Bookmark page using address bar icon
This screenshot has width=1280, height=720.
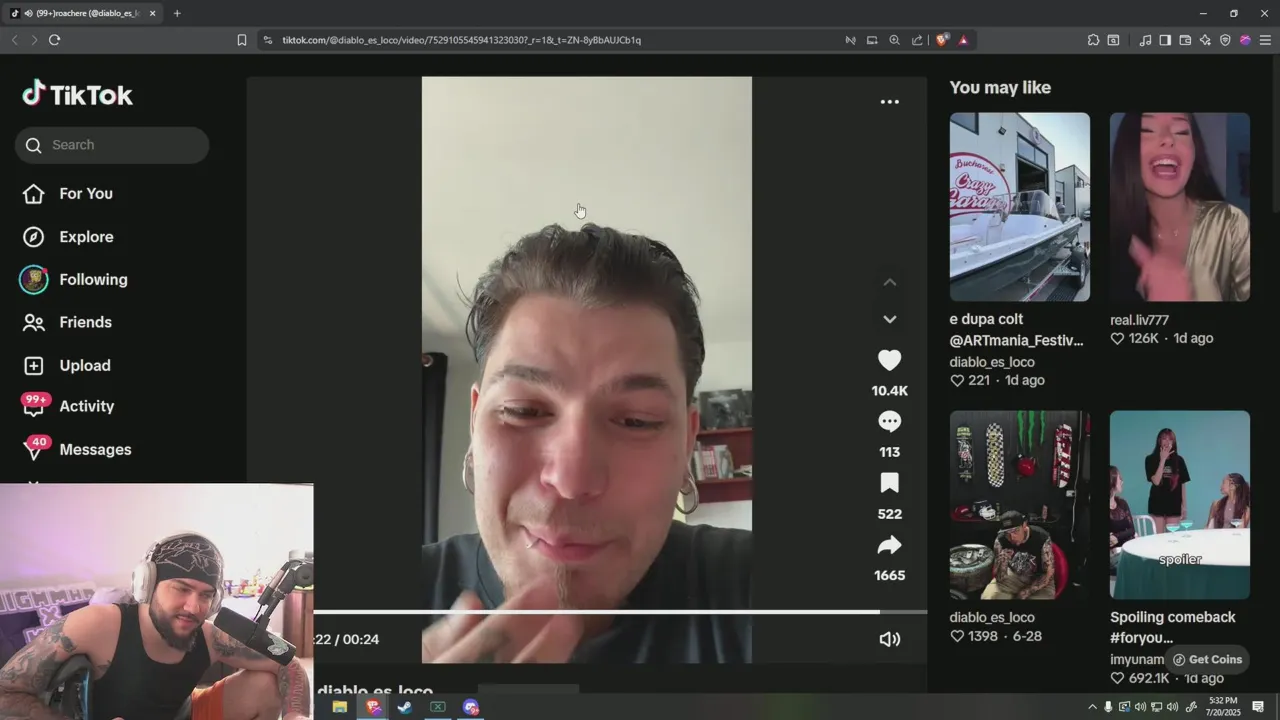[242, 40]
